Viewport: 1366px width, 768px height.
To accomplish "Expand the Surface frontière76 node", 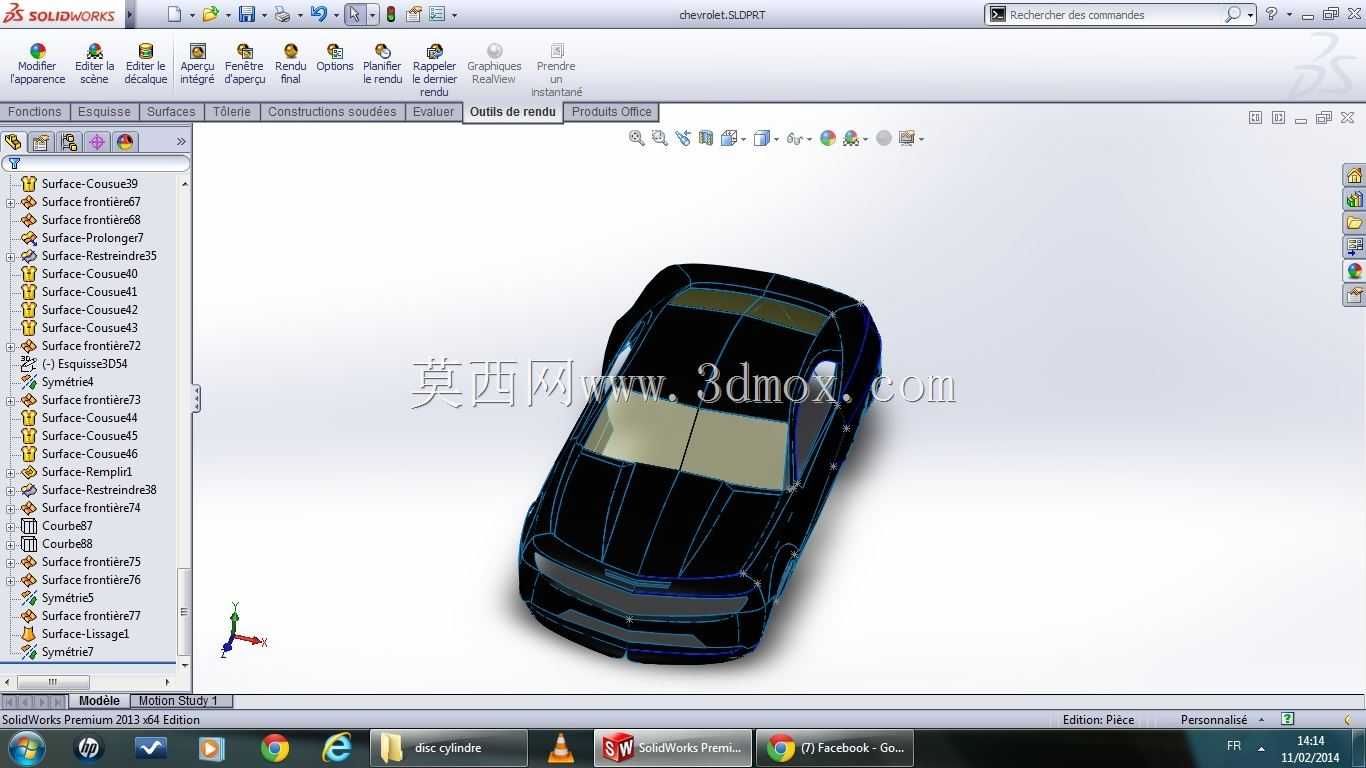I will tap(11, 580).
